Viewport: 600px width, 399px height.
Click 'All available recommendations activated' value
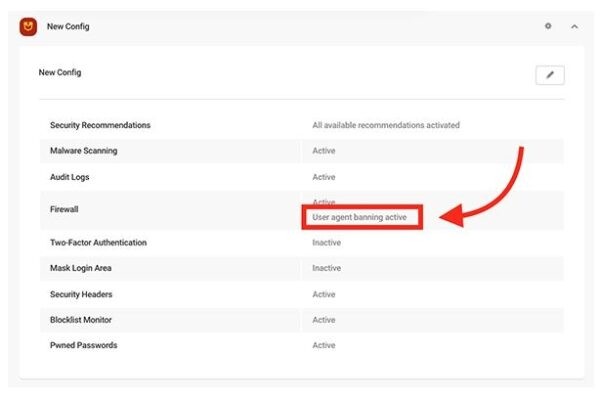coord(386,125)
